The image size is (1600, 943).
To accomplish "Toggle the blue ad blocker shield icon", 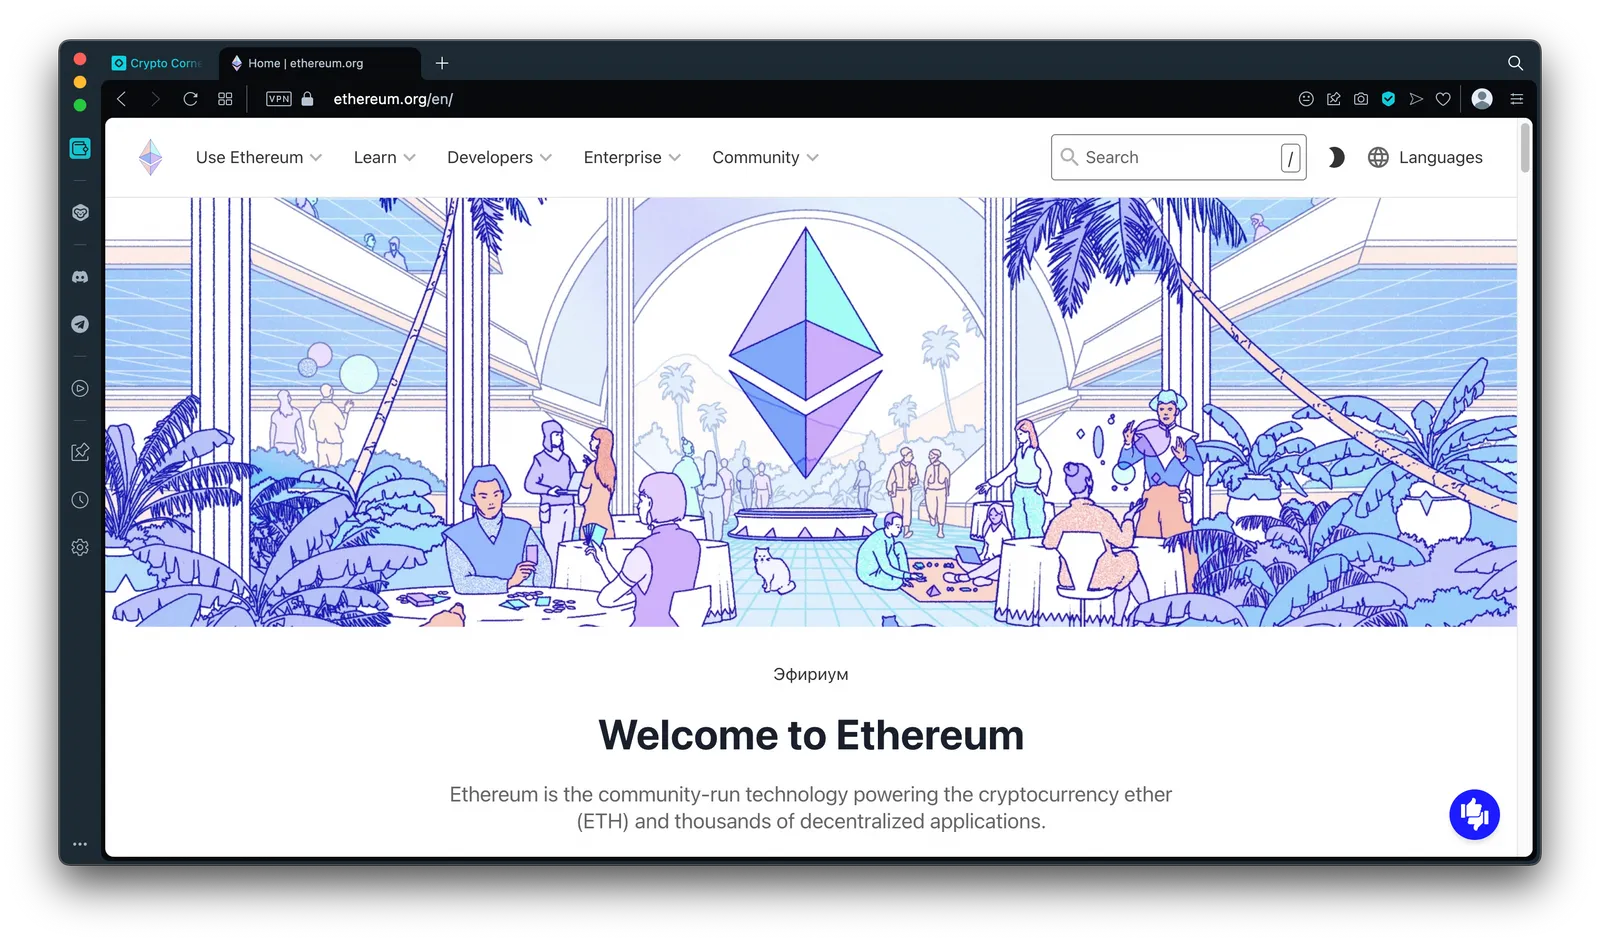I will click(1388, 99).
